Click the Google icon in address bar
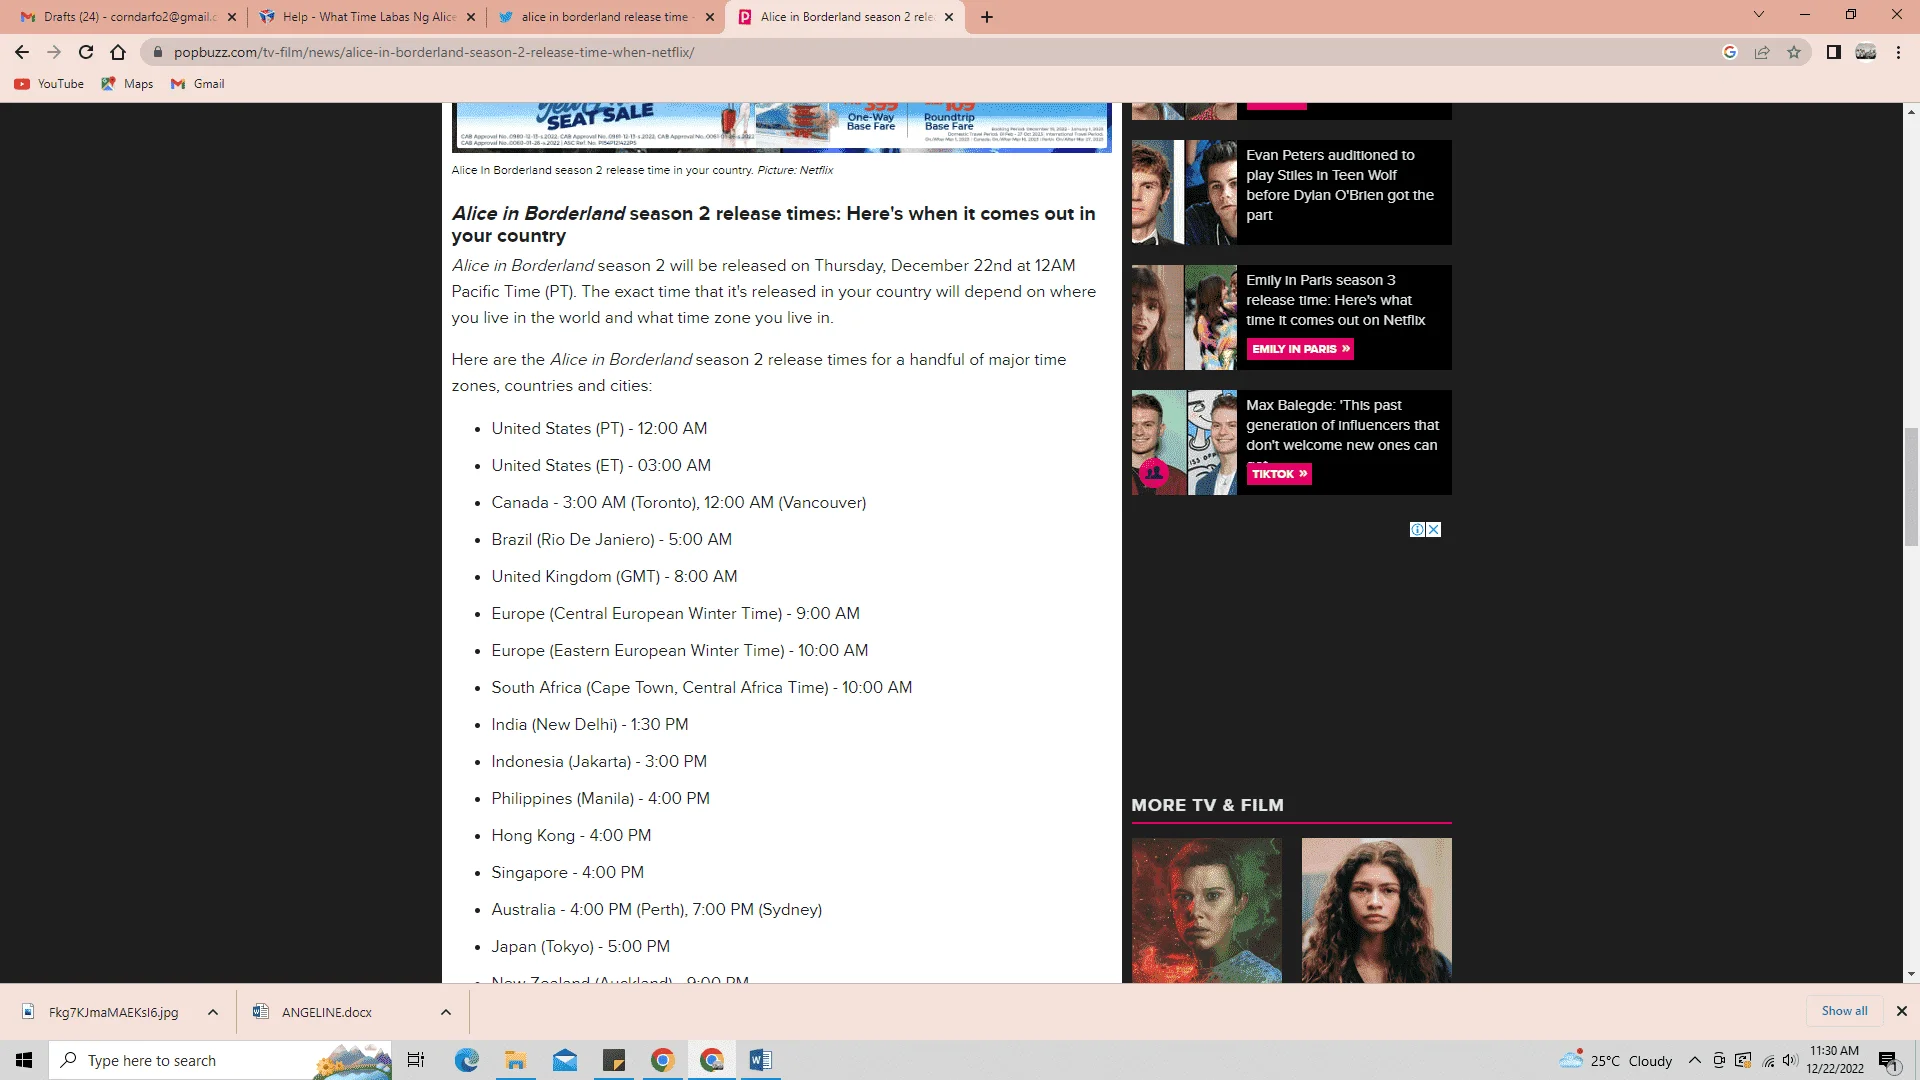The height and width of the screenshot is (1080, 1920). [1730, 52]
